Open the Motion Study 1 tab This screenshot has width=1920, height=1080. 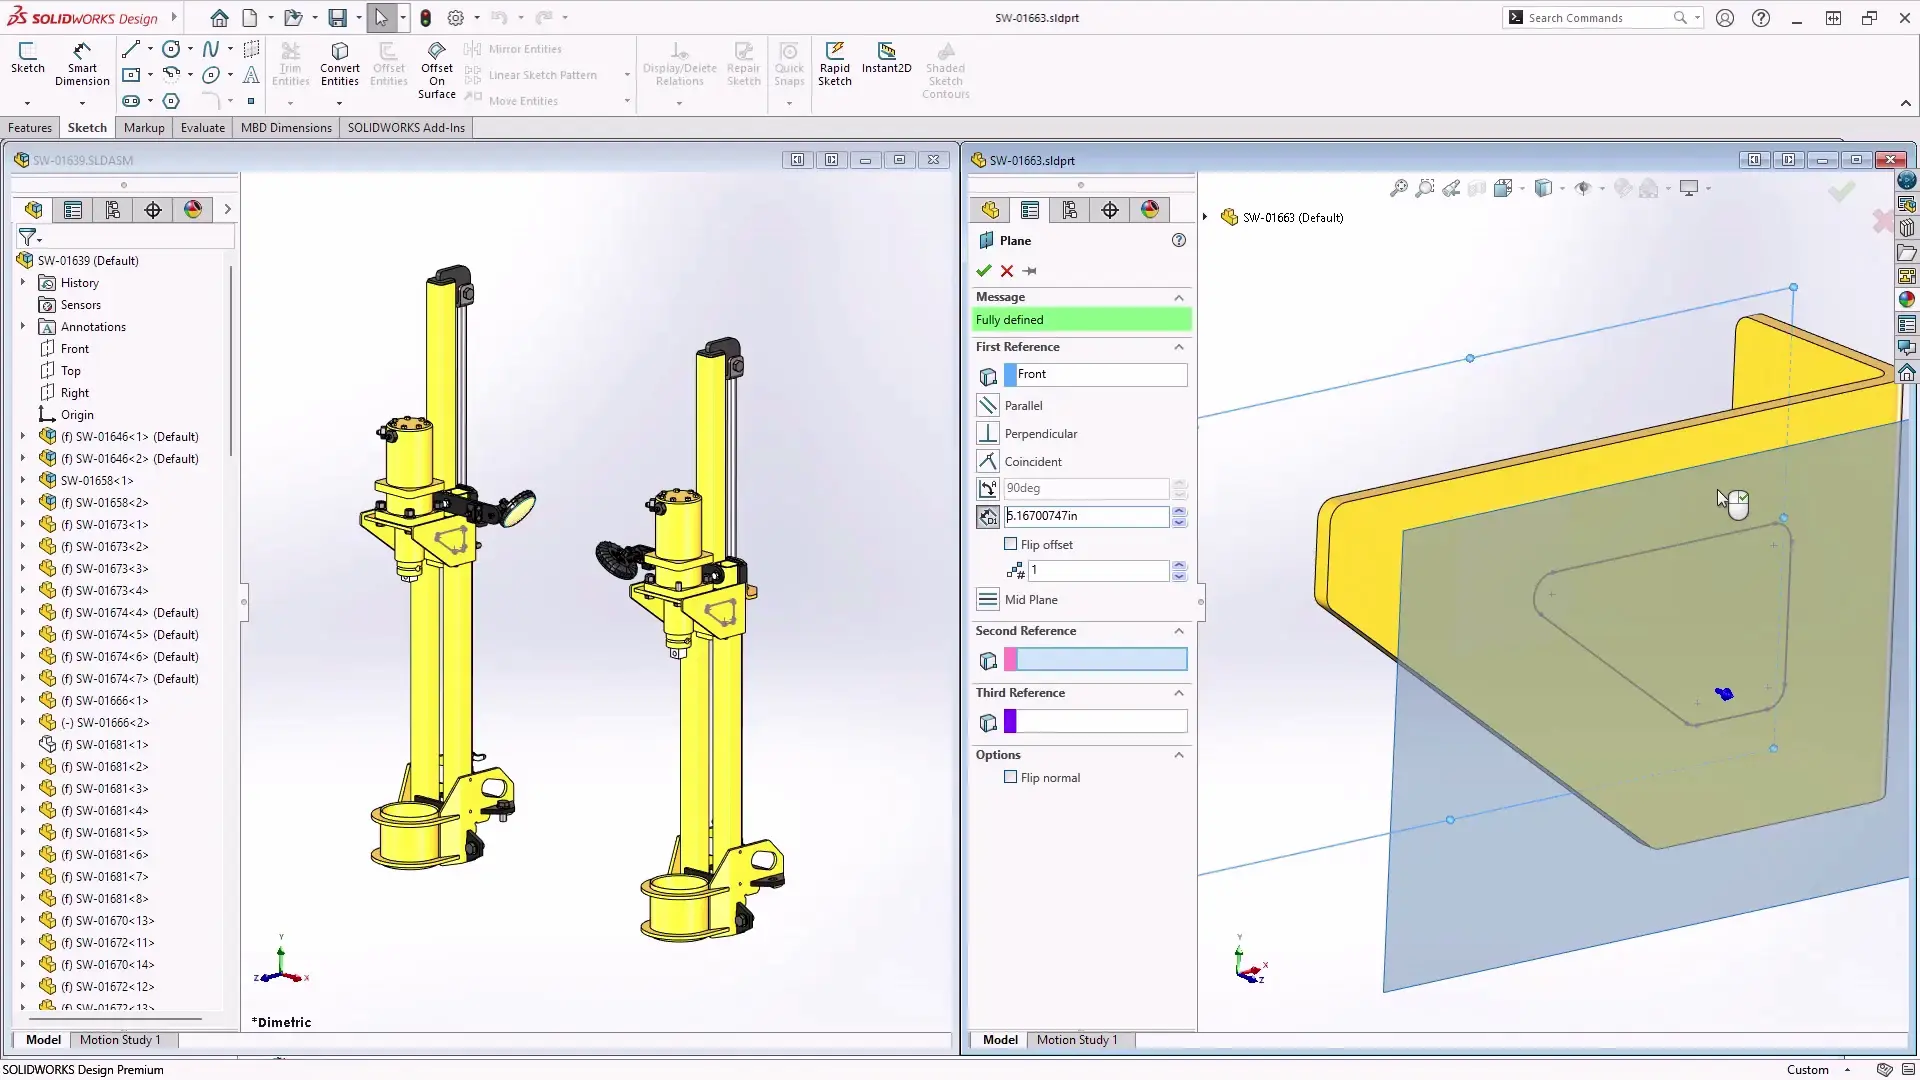pos(1078,1040)
